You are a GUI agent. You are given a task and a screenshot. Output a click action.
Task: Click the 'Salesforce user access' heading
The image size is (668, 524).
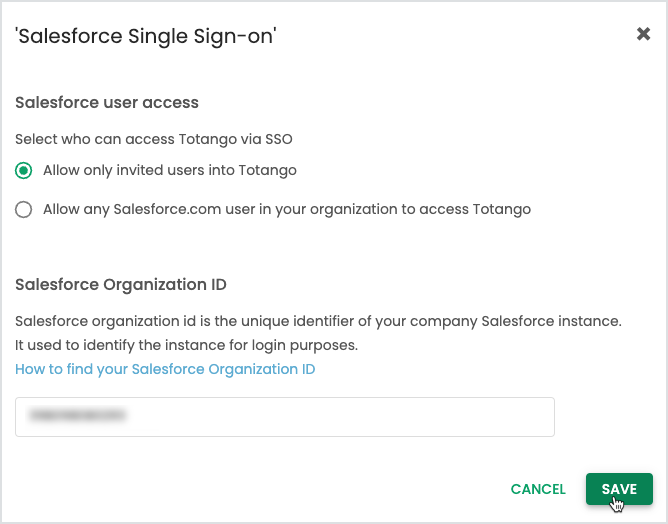(107, 102)
